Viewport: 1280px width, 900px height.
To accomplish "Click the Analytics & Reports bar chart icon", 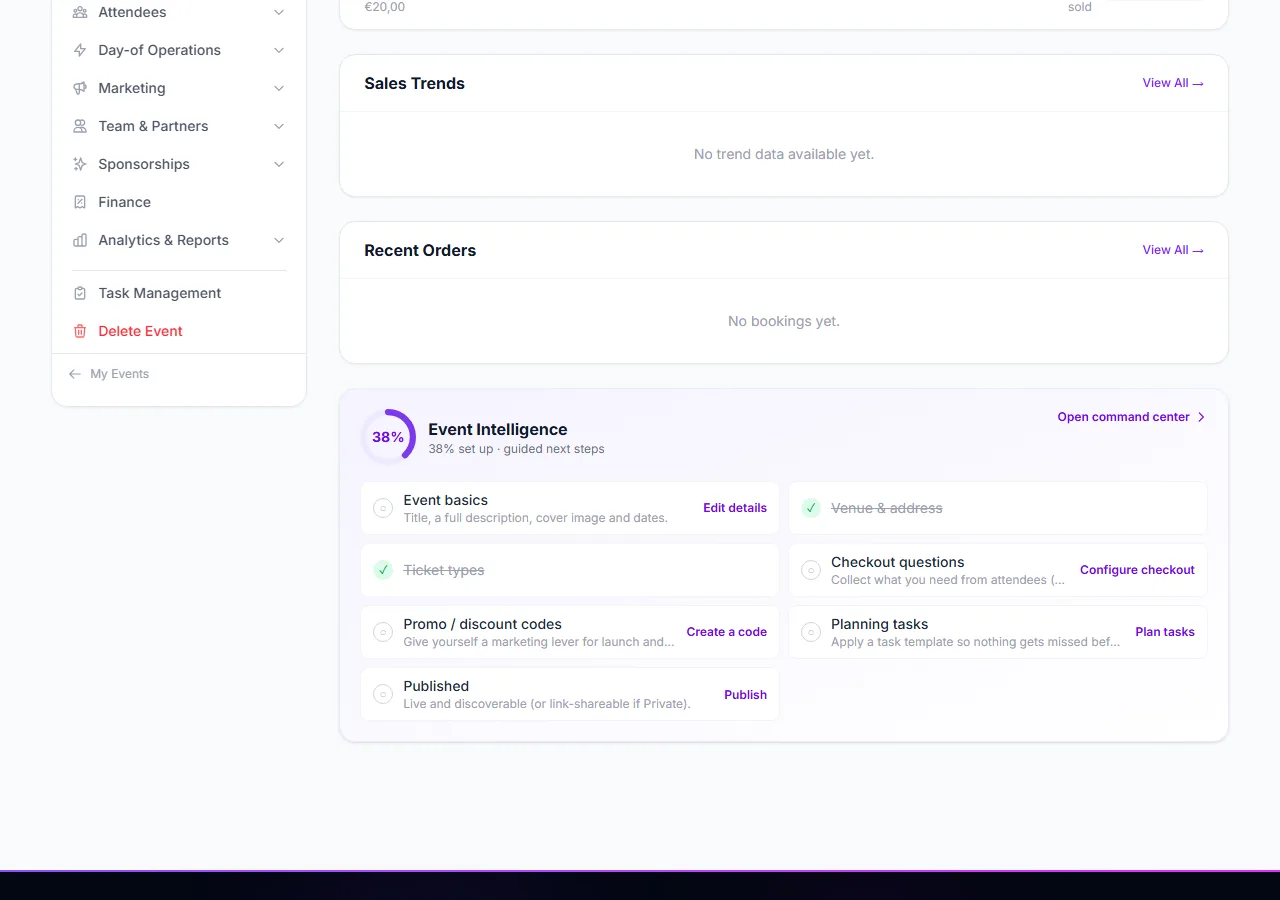I will click(80, 240).
